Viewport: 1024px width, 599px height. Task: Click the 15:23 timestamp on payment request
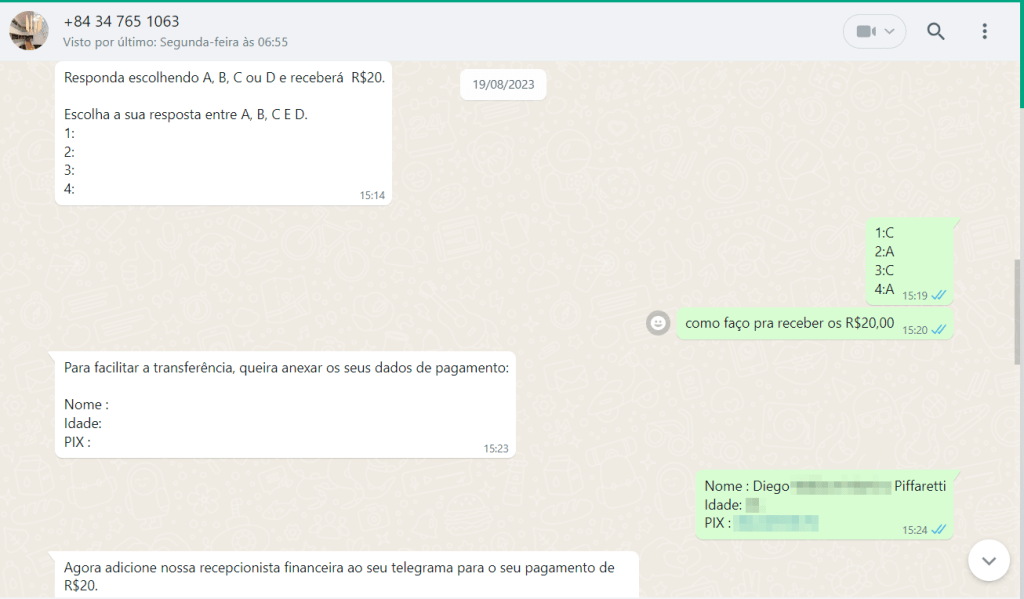click(496, 449)
